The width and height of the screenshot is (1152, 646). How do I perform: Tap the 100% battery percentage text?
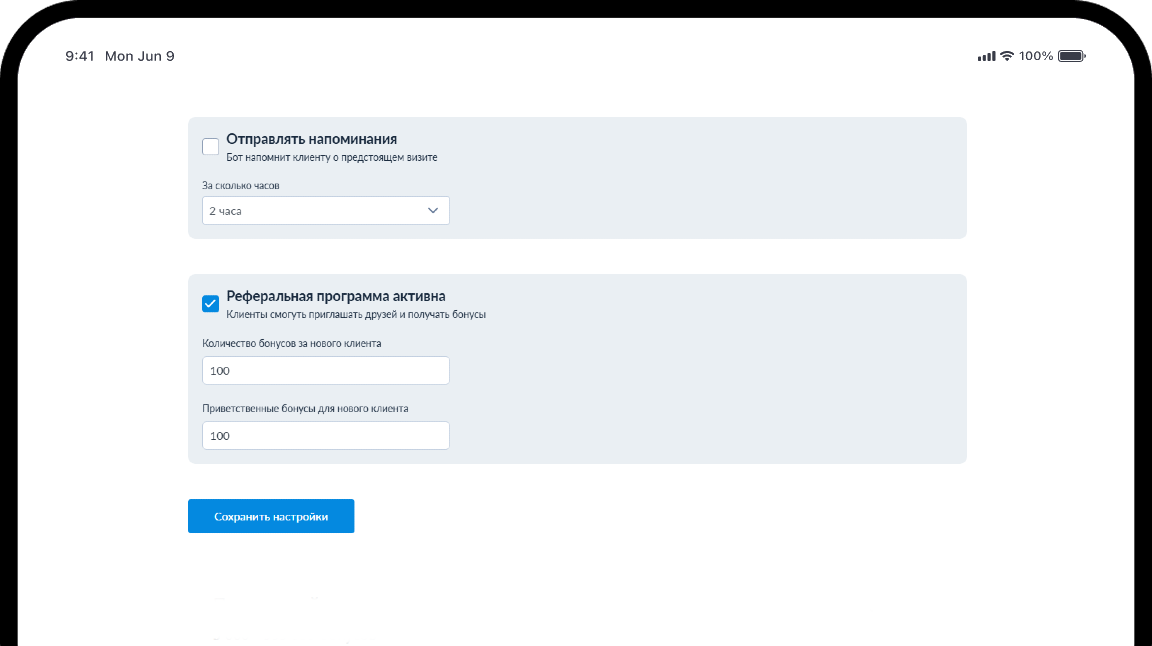pos(1036,56)
